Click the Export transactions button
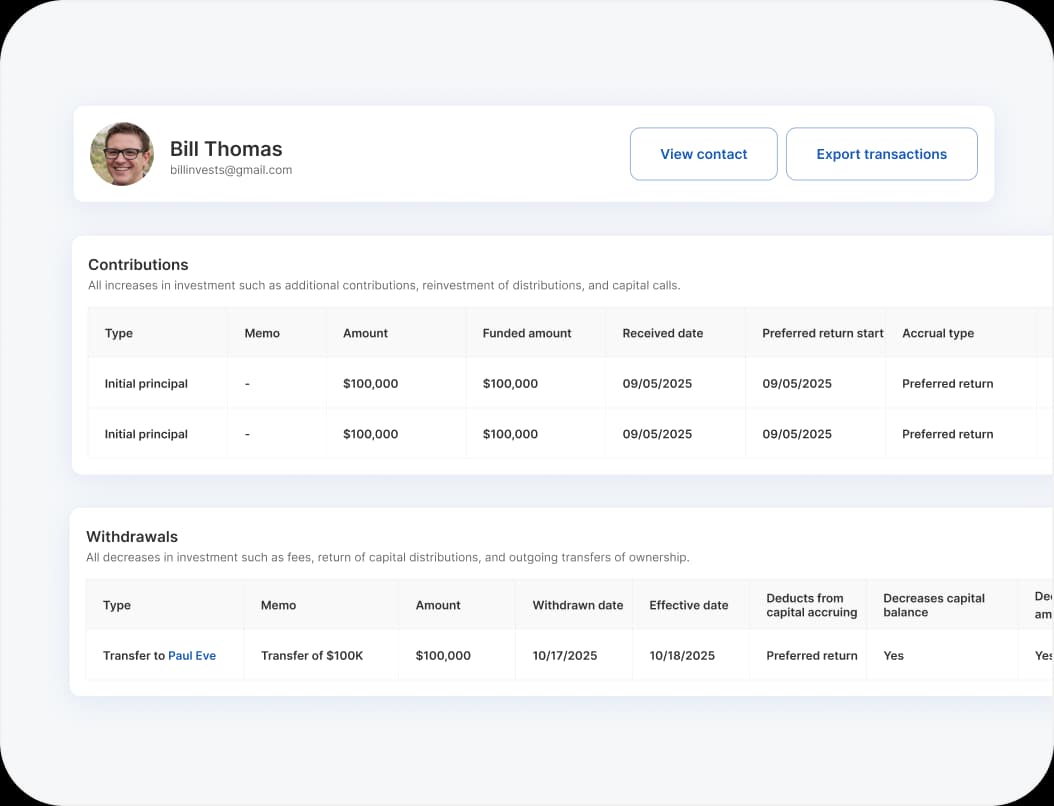This screenshot has width=1054, height=806. pos(881,154)
